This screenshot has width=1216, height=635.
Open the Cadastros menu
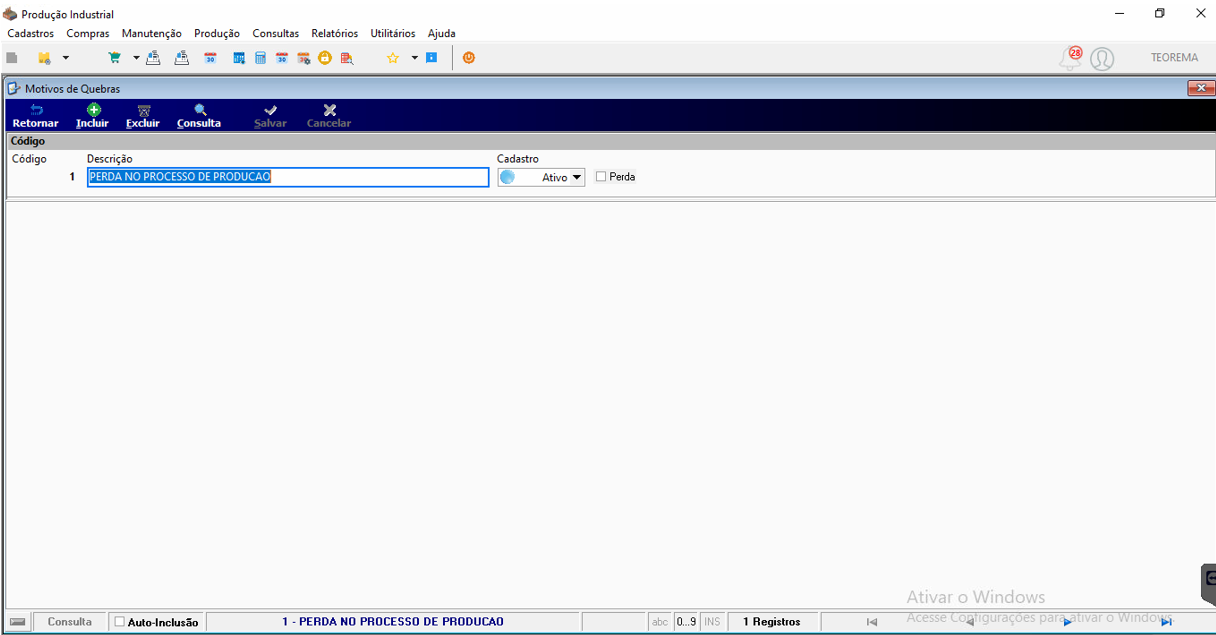point(31,33)
